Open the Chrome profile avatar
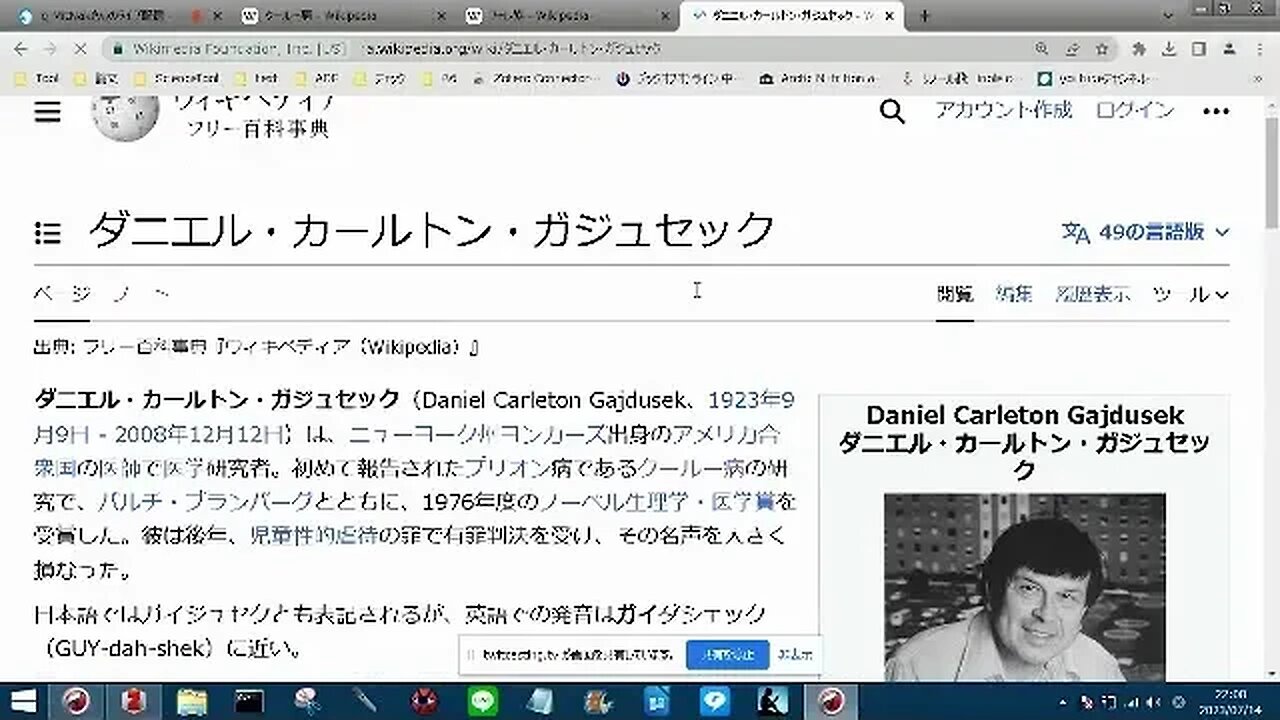The height and width of the screenshot is (720, 1280). tap(1228, 48)
